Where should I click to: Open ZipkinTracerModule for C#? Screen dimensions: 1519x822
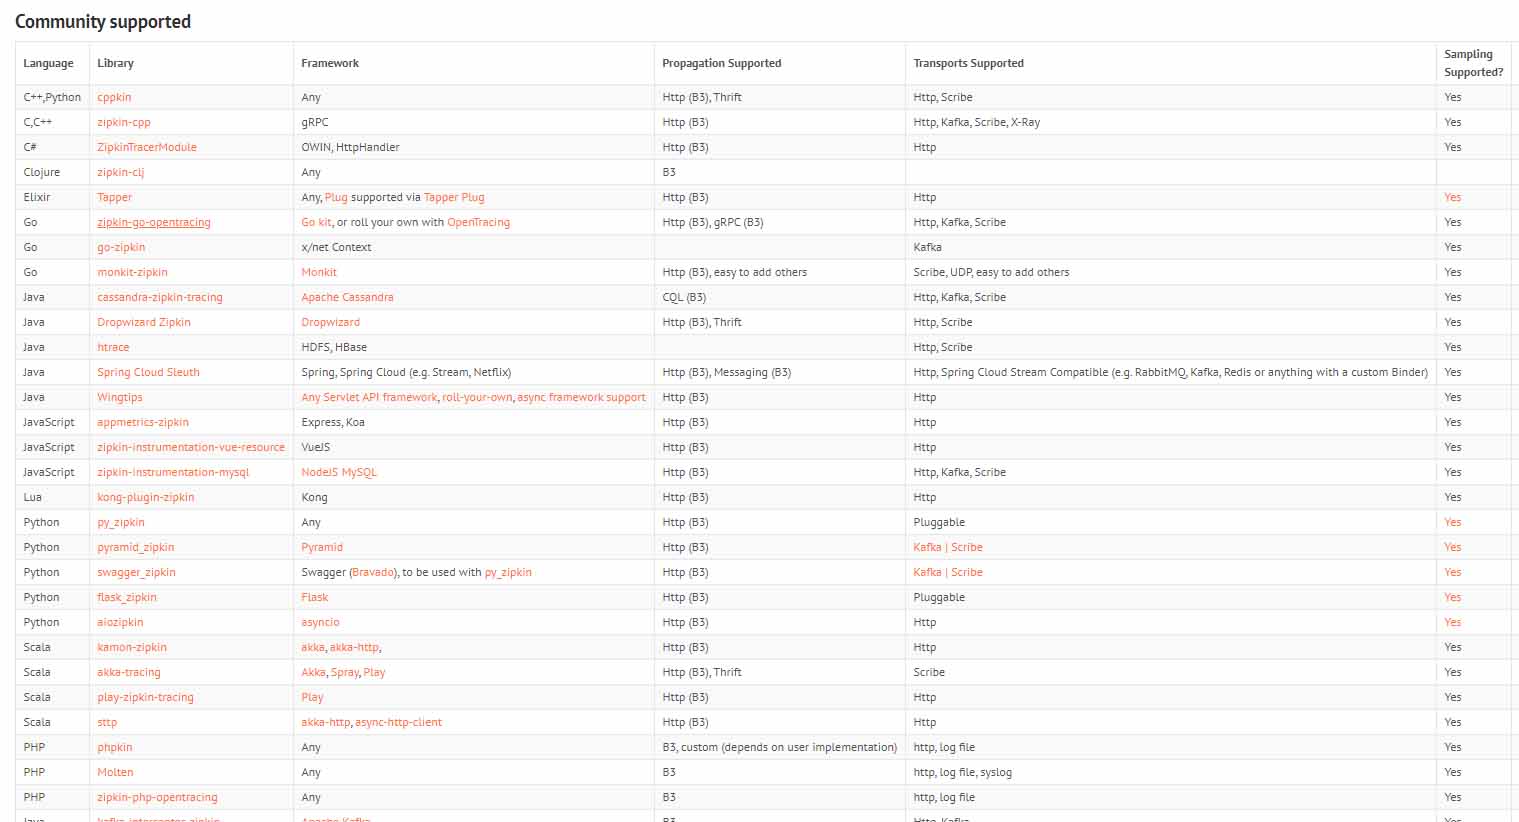pos(147,147)
